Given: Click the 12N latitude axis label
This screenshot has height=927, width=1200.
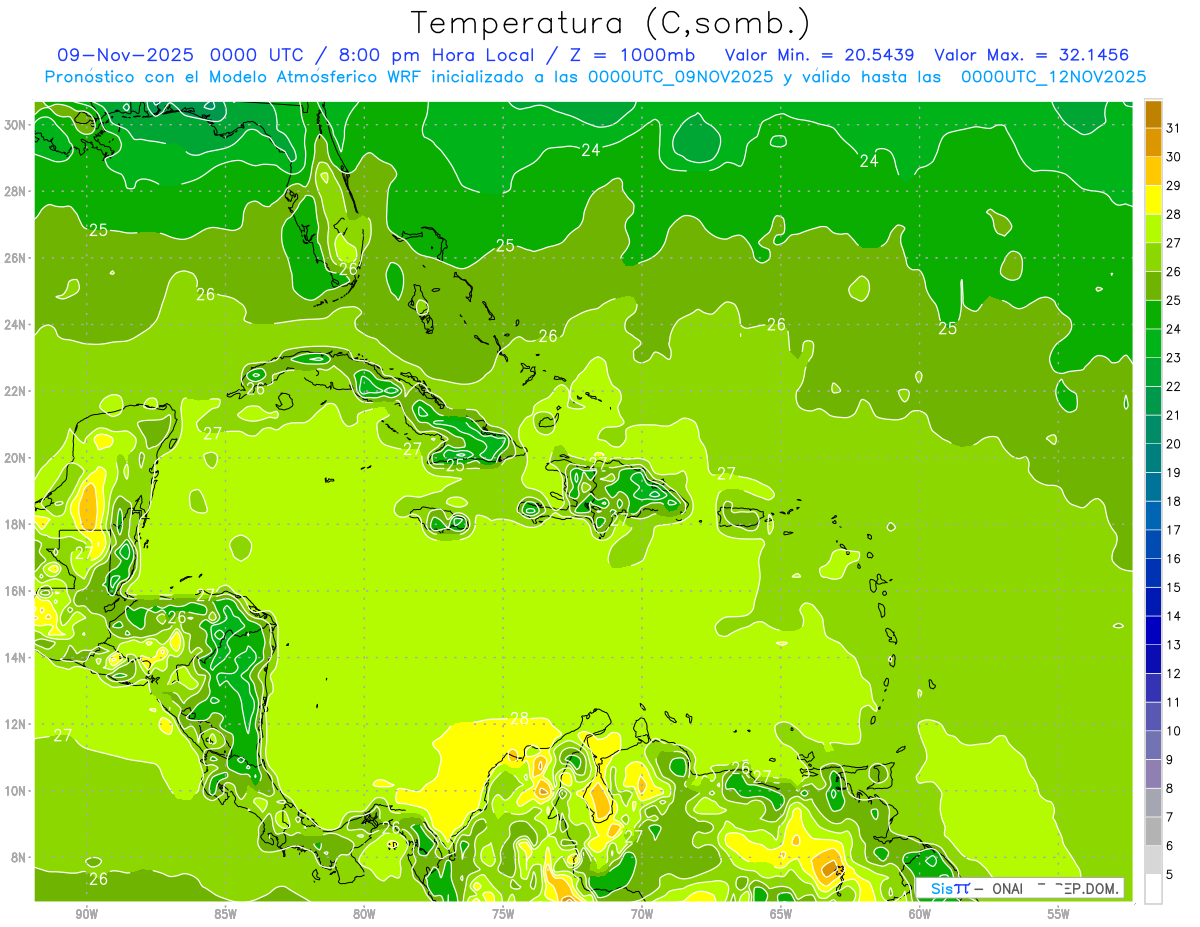Looking at the screenshot, I should click(15, 724).
